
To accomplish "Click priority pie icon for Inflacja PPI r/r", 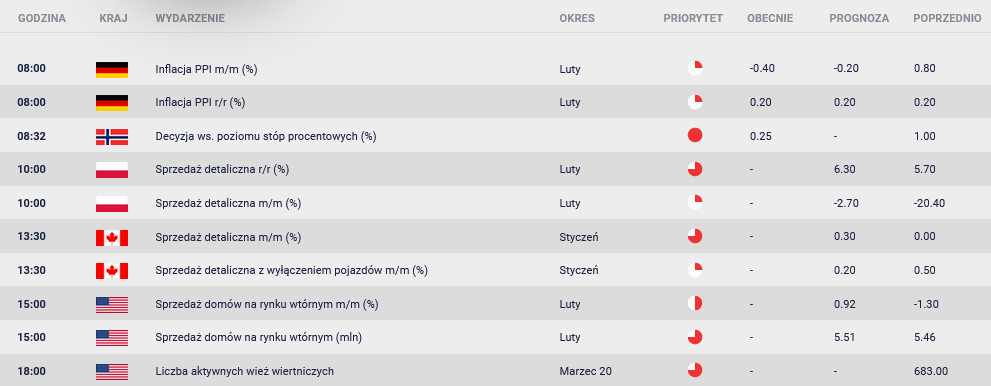I will 695,102.
